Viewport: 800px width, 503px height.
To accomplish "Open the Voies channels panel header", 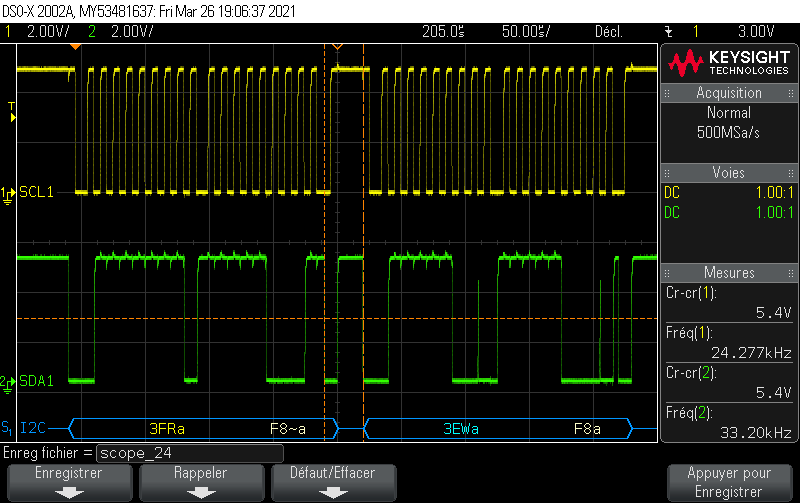I will click(x=729, y=173).
